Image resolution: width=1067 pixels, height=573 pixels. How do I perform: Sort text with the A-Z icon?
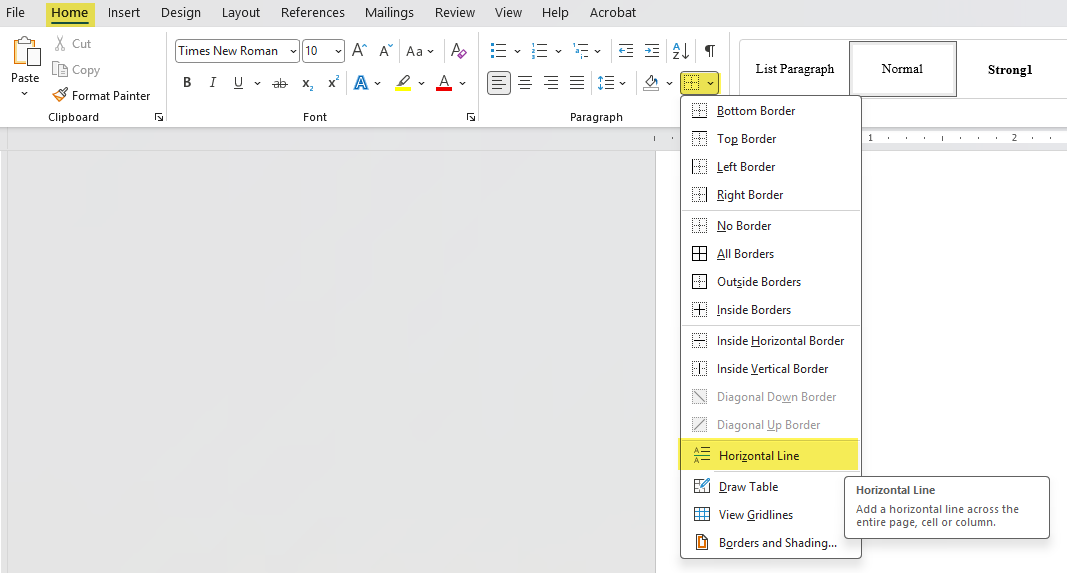(x=680, y=50)
